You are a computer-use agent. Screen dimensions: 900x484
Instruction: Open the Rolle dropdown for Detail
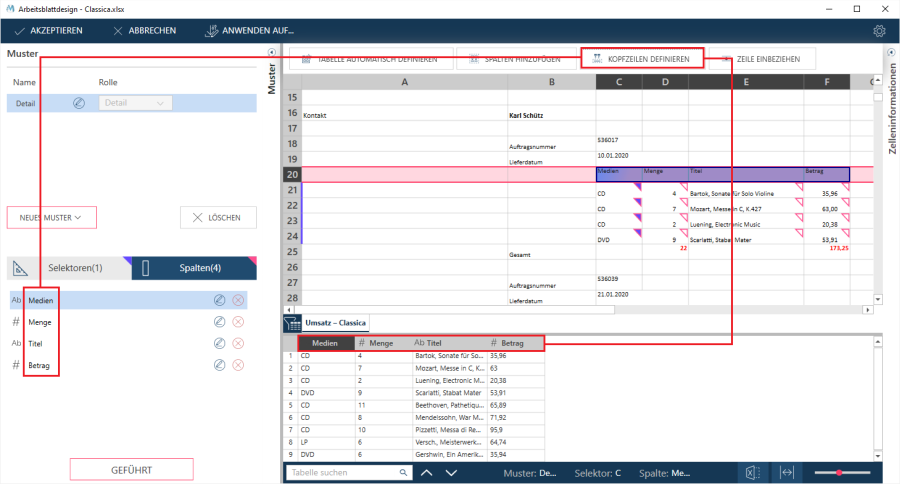[135, 102]
